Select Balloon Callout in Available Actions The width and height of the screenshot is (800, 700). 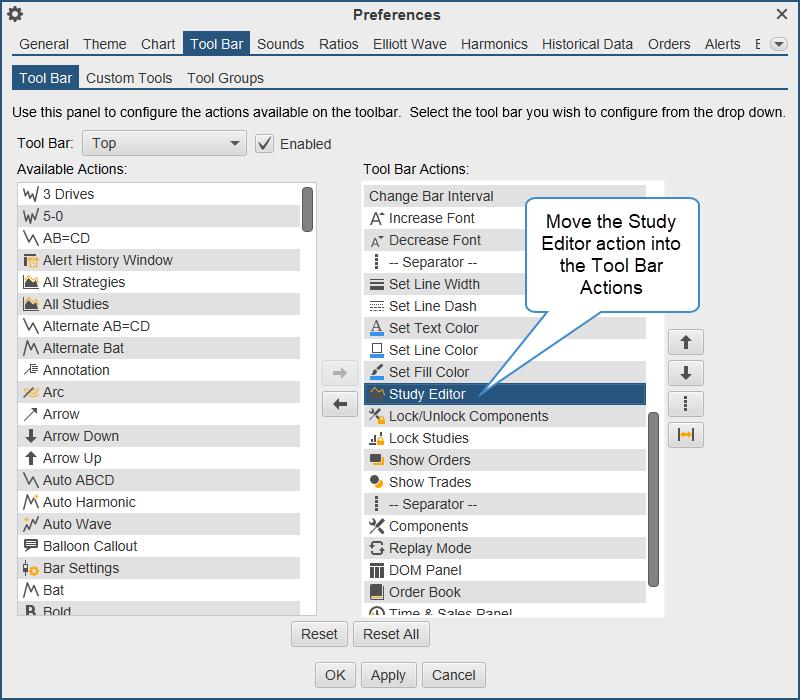tap(90, 546)
